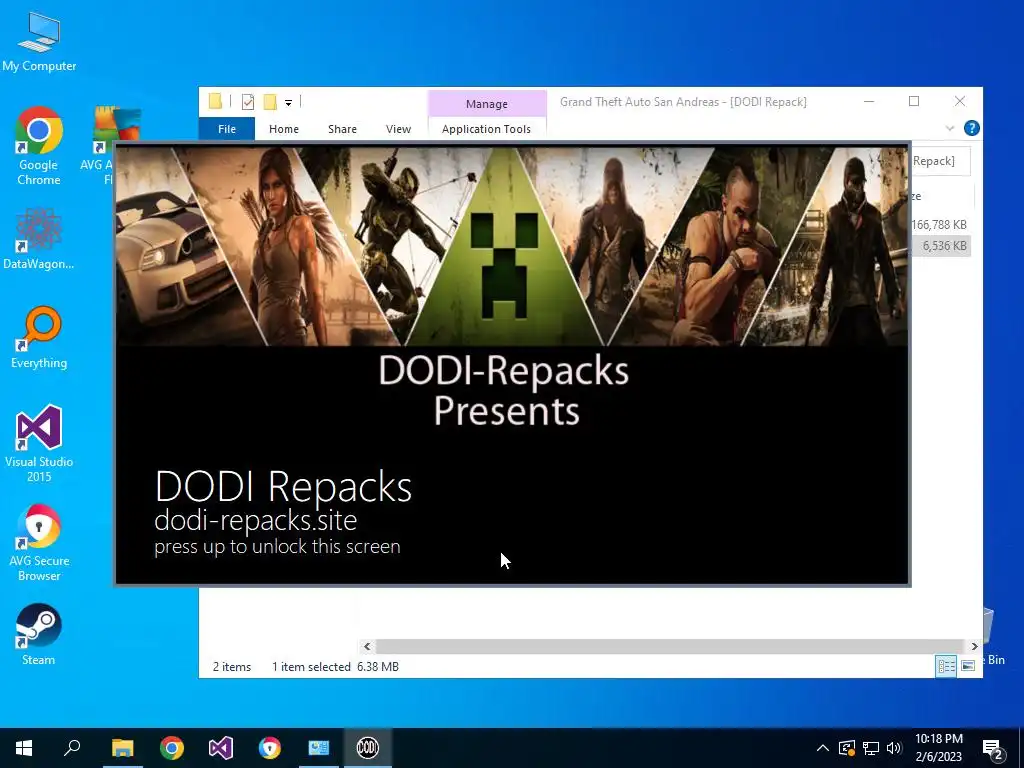Open taskbar search magnifier
1024x768 pixels.
click(72, 748)
